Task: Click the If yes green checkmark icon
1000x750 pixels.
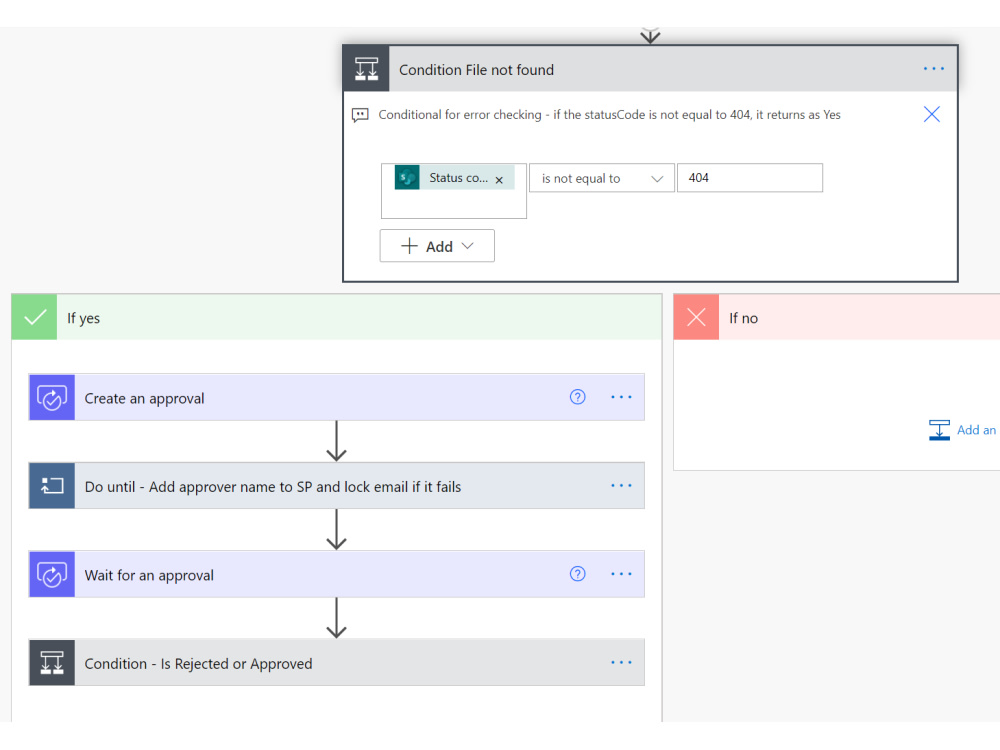Action: 34,317
